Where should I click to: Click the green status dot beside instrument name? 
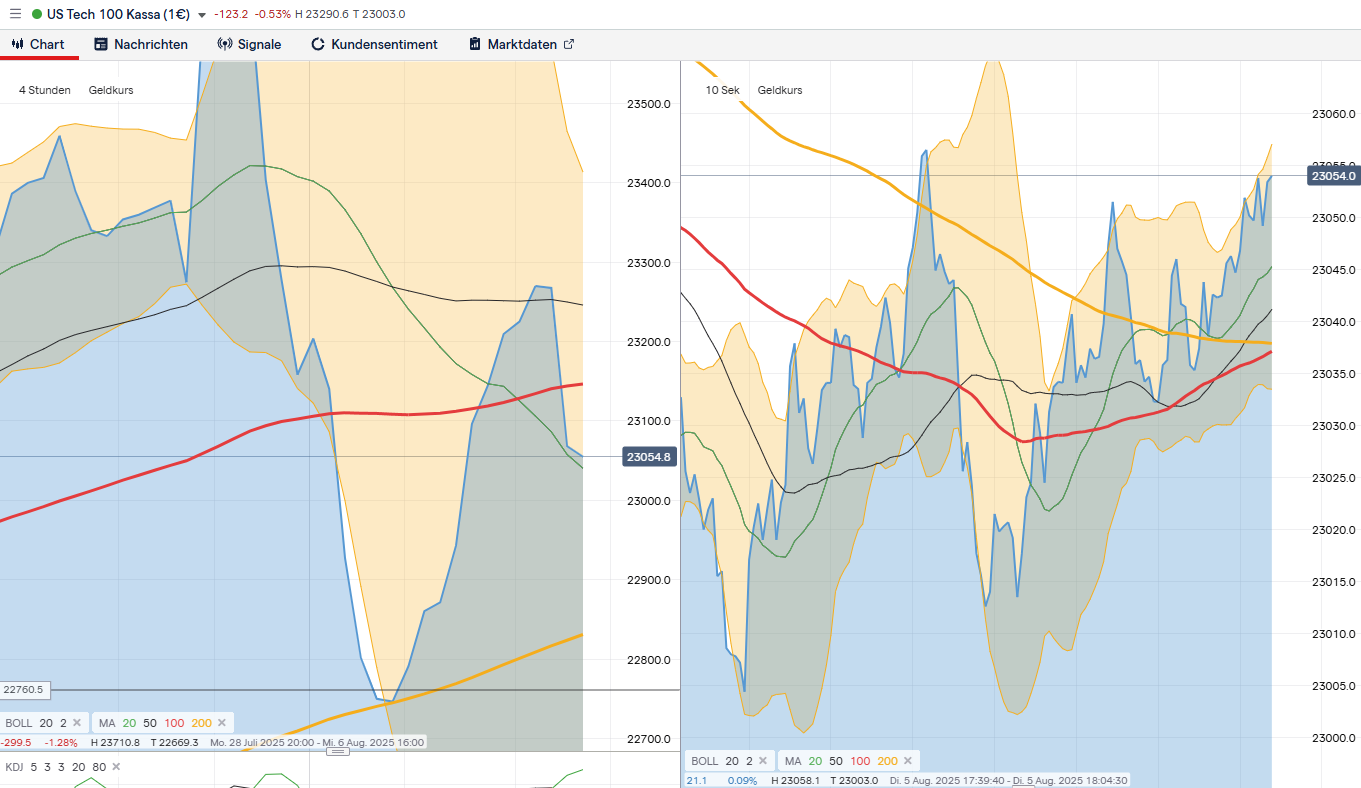pos(37,15)
